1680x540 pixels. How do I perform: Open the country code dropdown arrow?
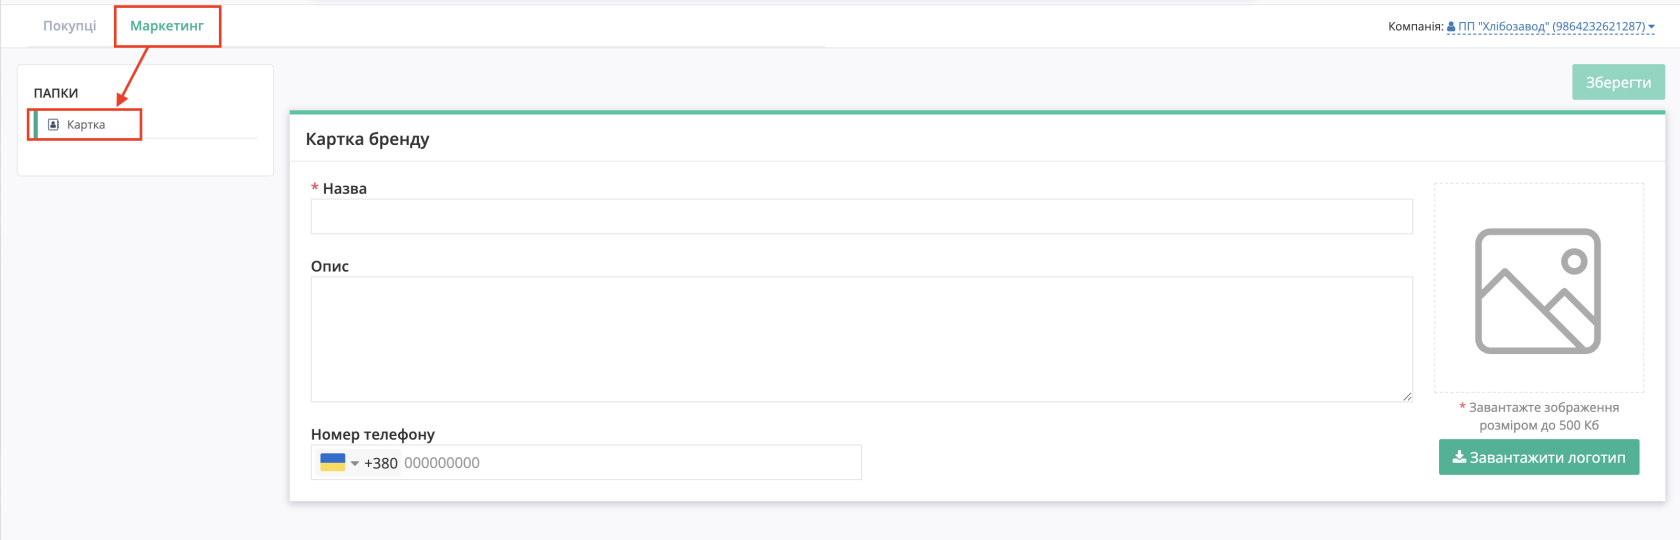click(355, 463)
